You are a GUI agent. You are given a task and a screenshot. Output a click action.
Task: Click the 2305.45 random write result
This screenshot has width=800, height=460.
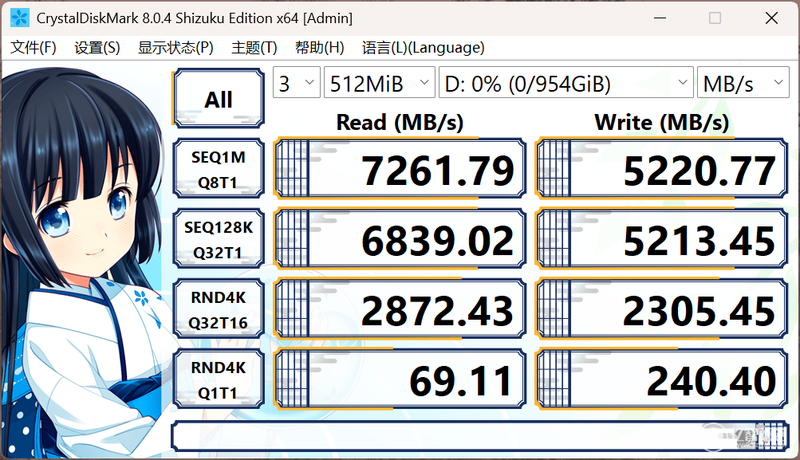(x=662, y=309)
